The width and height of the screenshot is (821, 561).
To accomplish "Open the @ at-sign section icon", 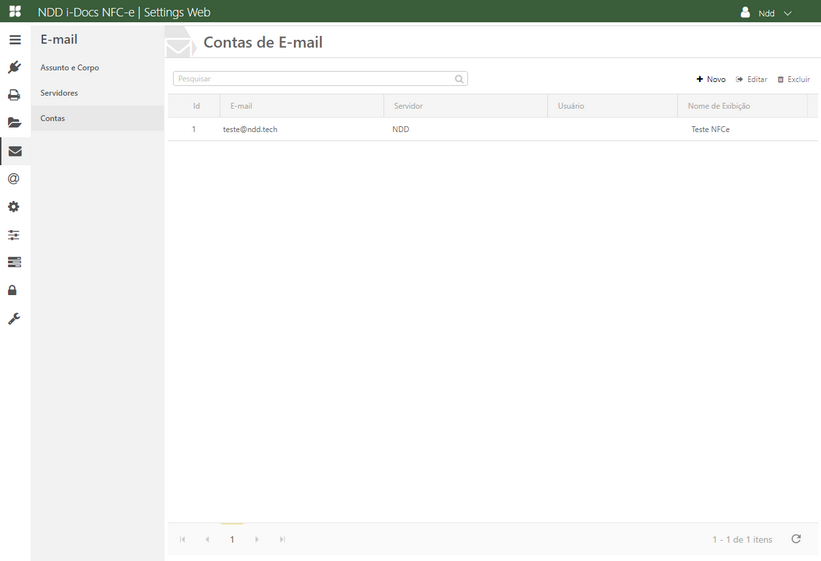I will pos(14,179).
